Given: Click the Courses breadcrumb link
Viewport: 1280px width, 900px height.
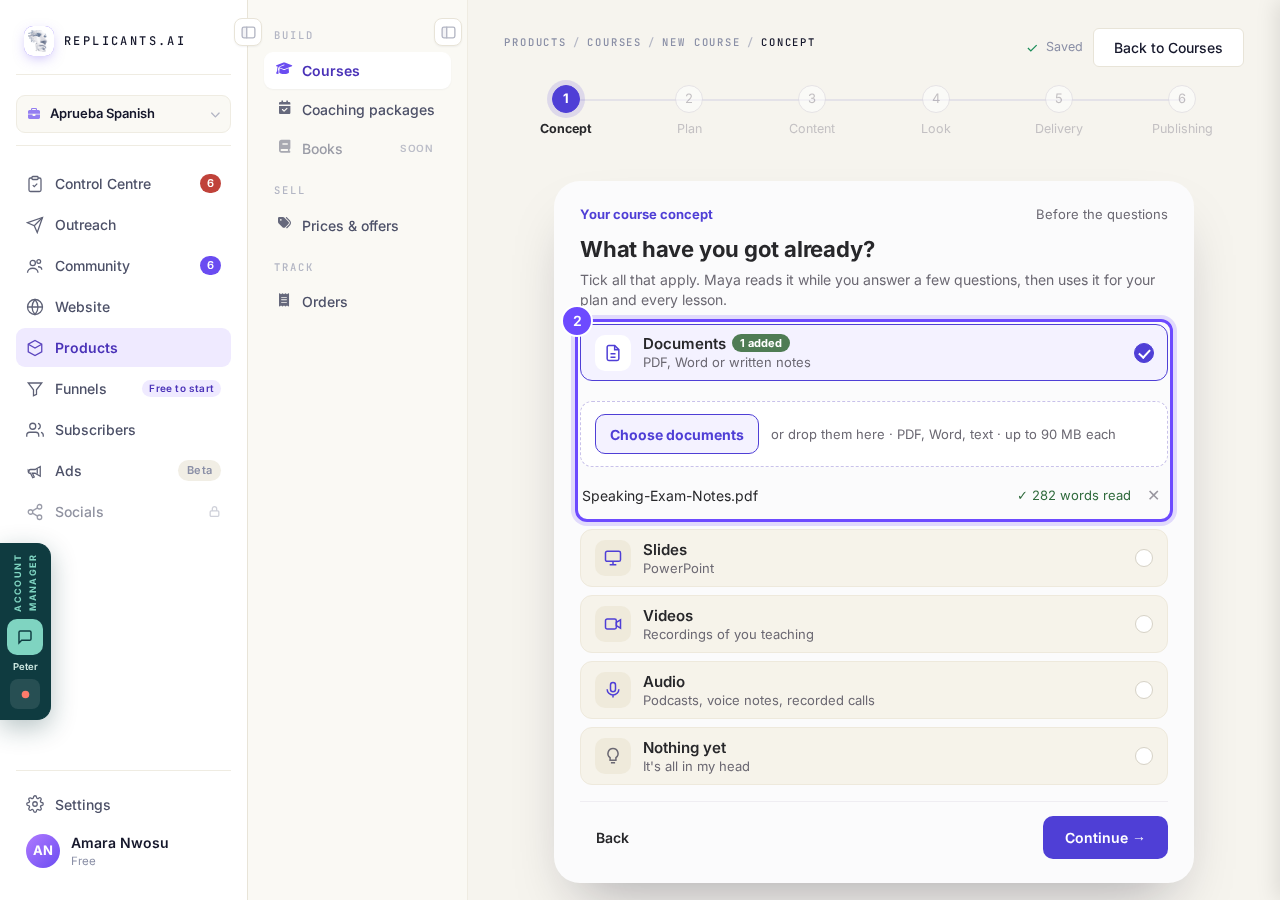Looking at the screenshot, I should coord(614,42).
